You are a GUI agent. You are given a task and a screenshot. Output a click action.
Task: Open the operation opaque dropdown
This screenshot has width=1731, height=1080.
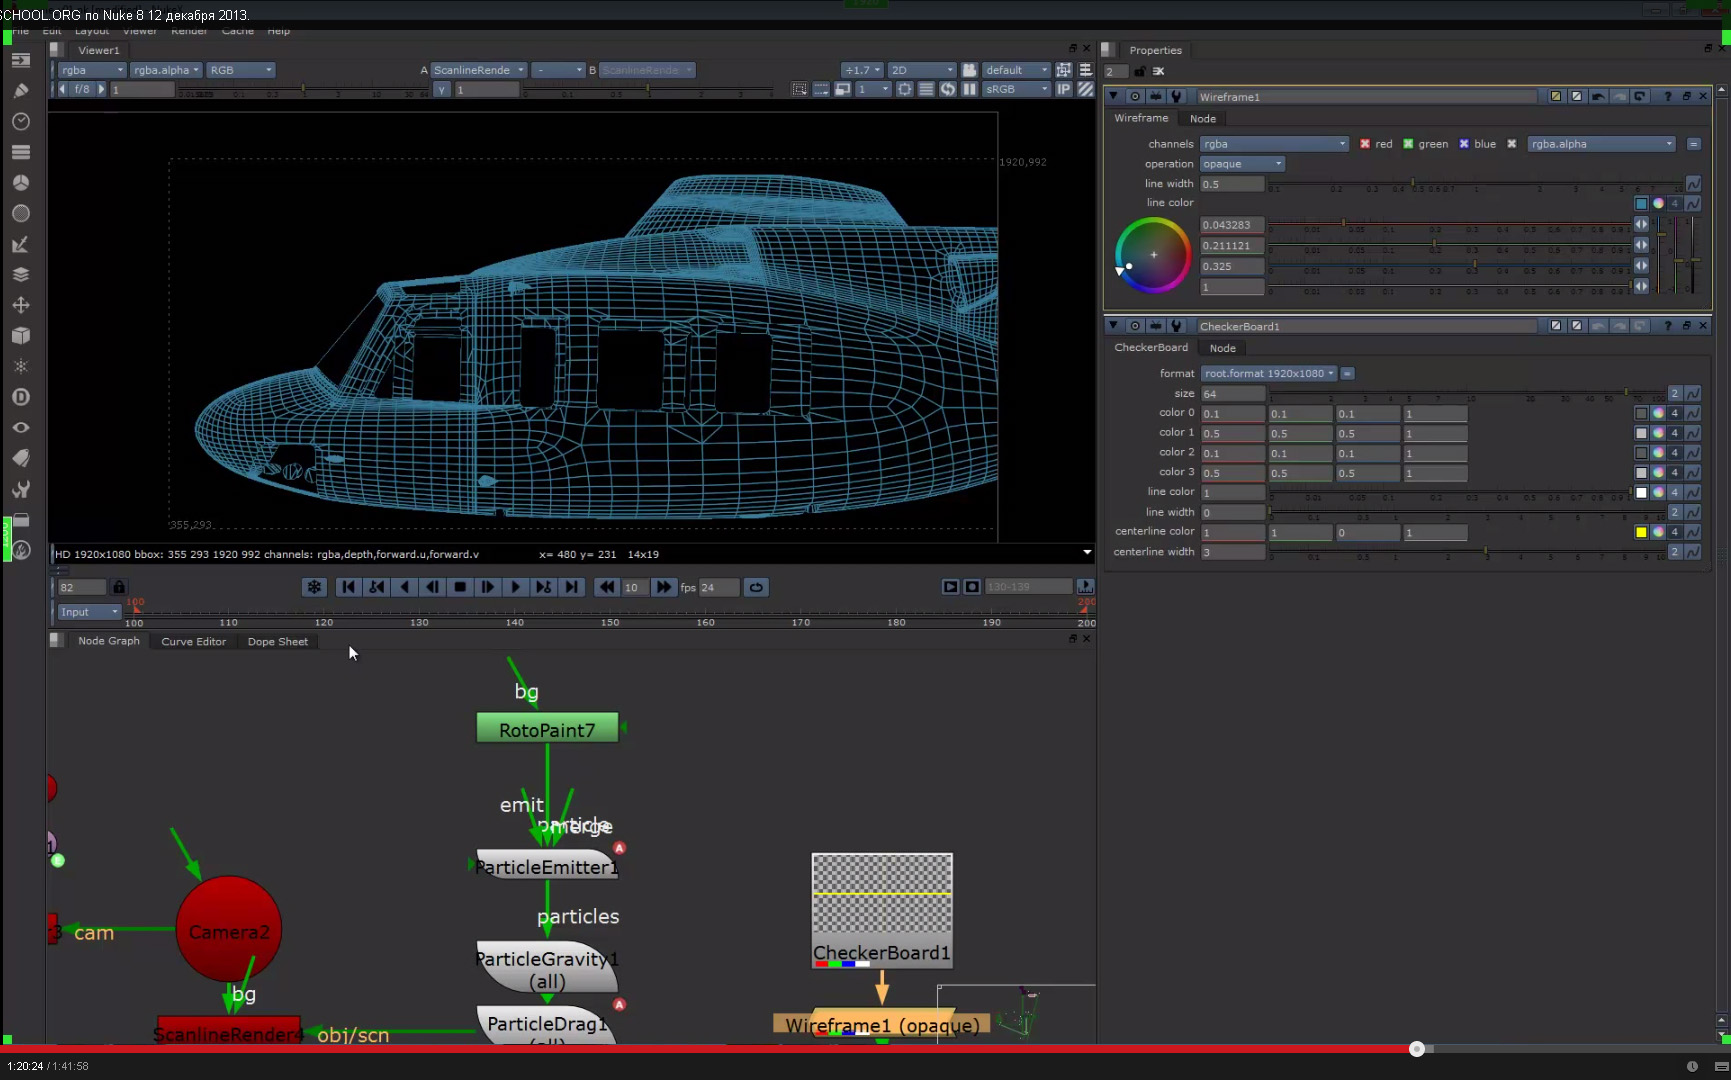pos(1242,164)
